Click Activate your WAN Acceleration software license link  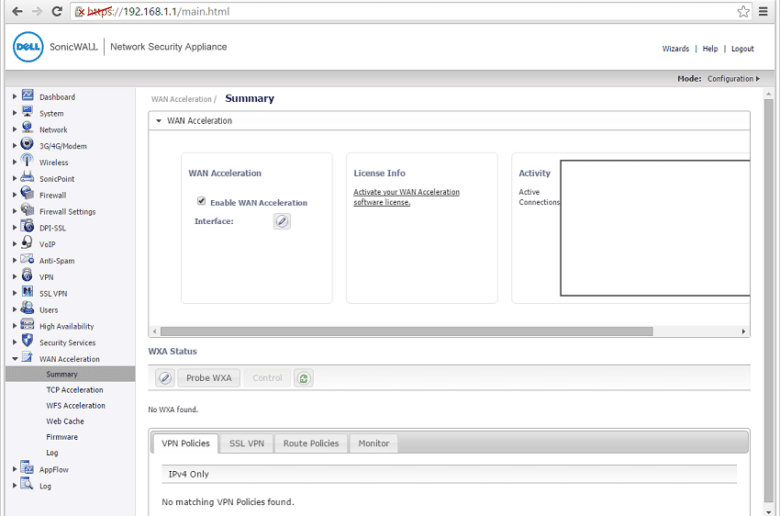[406, 197]
